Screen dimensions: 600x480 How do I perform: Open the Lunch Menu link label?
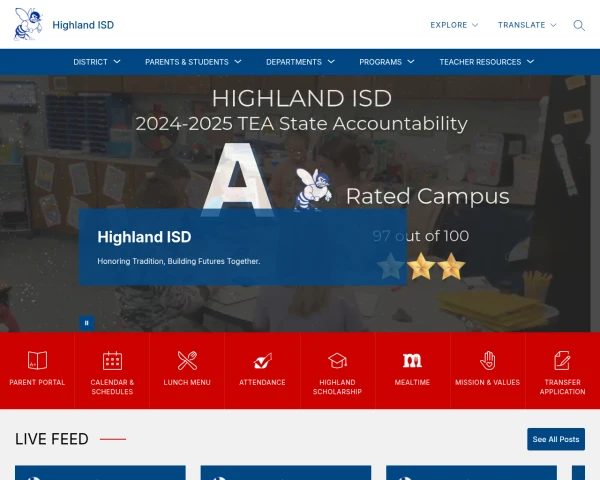click(187, 382)
